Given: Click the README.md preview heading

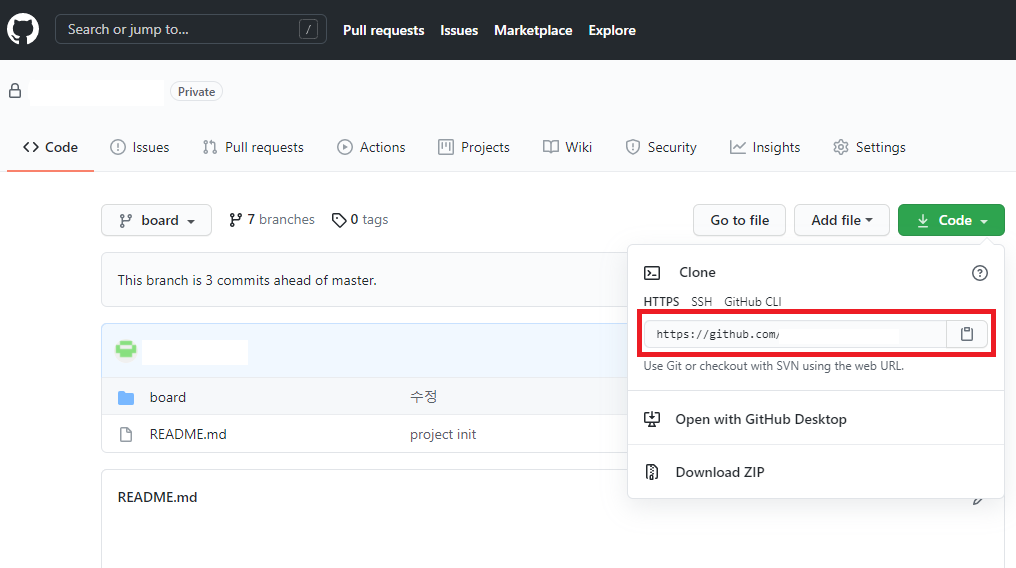Looking at the screenshot, I should (x=157, y=497).
